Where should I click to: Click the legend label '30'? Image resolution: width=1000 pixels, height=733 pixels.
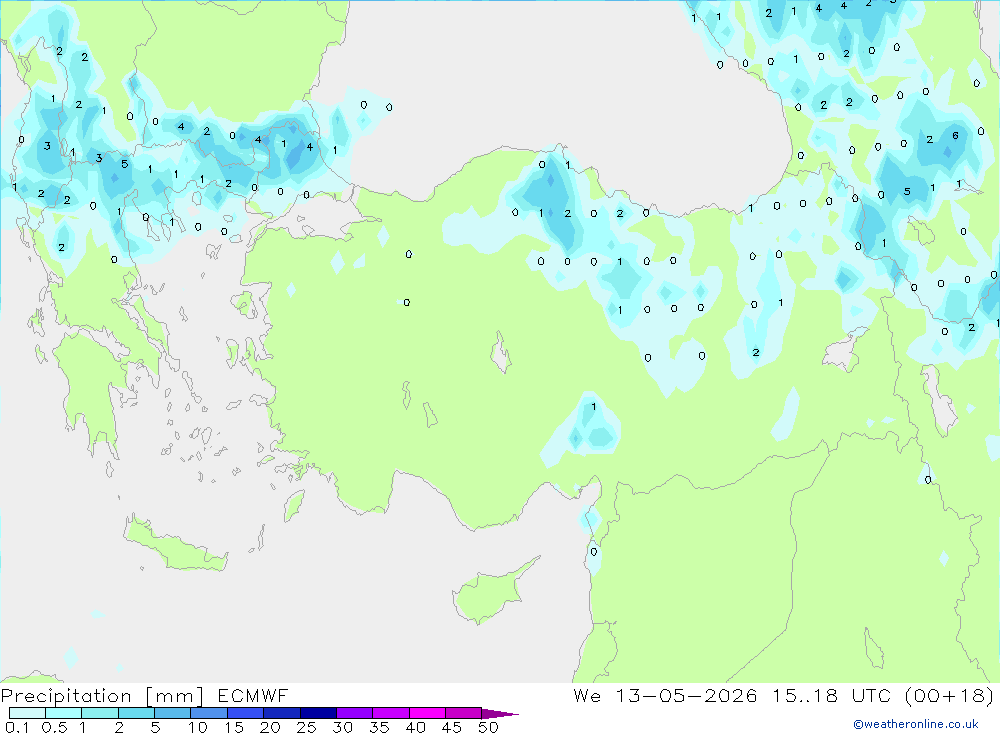[x=342, y=727]
